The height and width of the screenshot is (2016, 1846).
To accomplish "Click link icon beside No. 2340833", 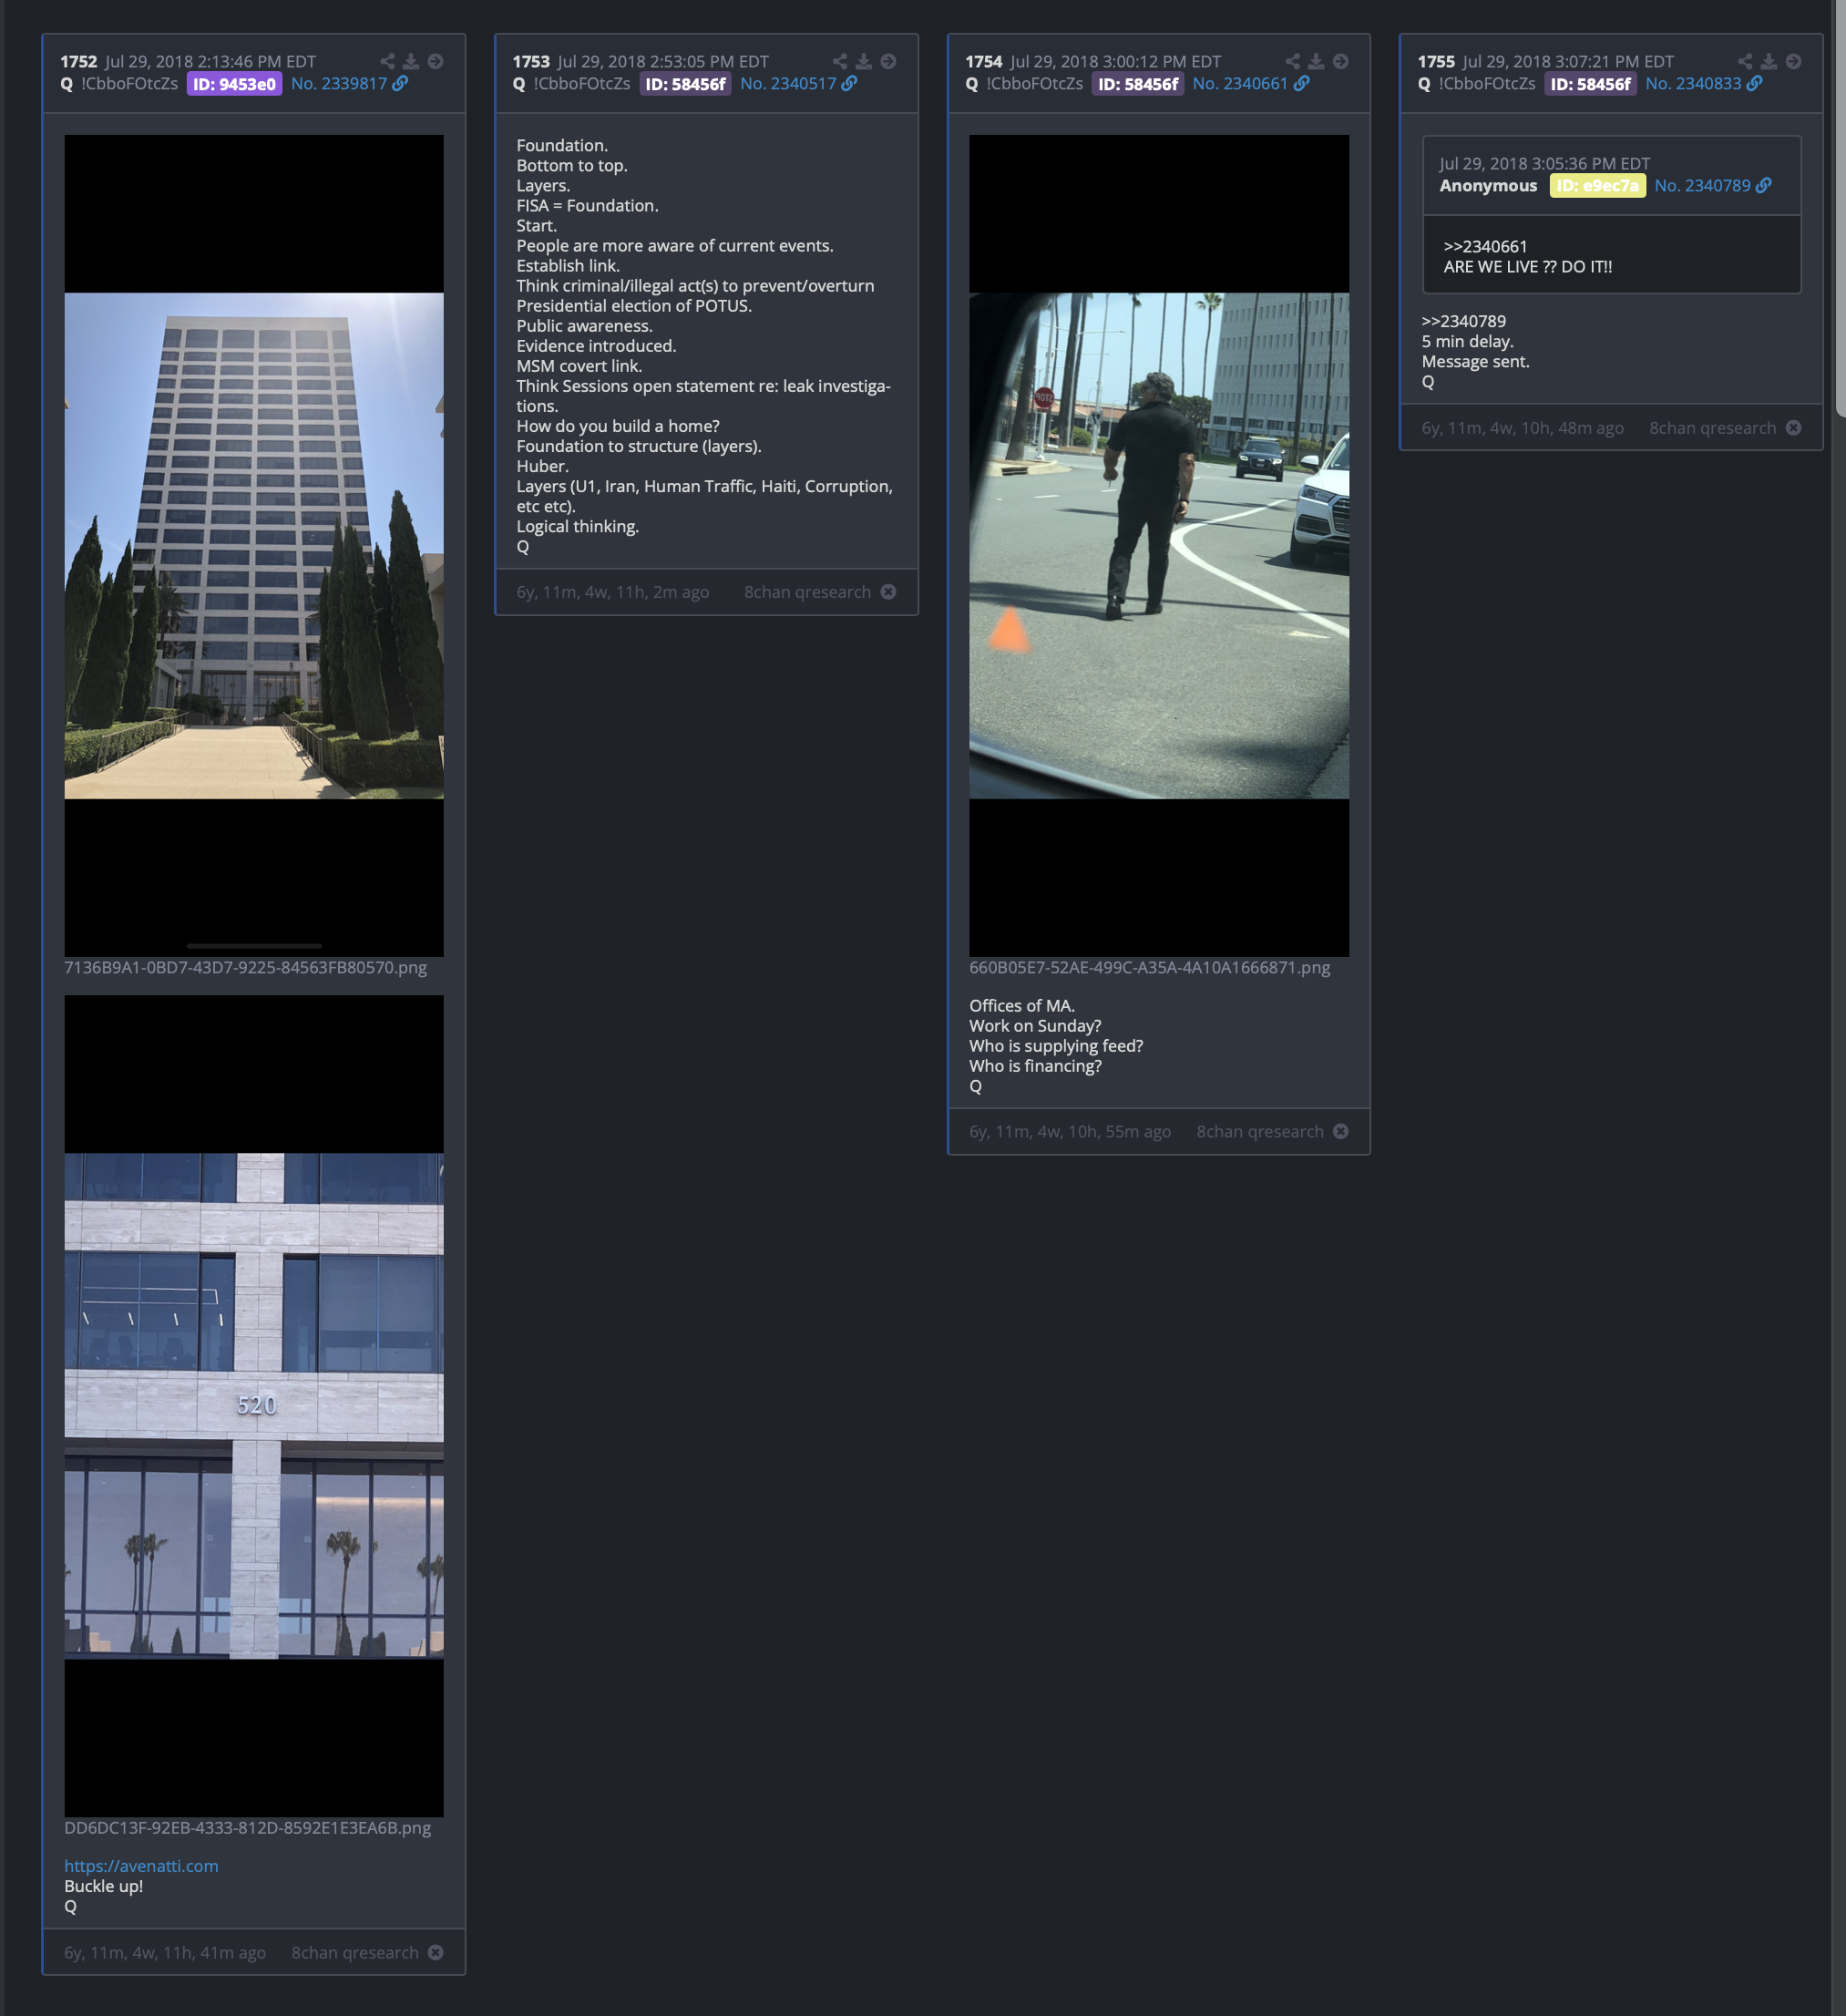I will click(x=1755, y=83).
